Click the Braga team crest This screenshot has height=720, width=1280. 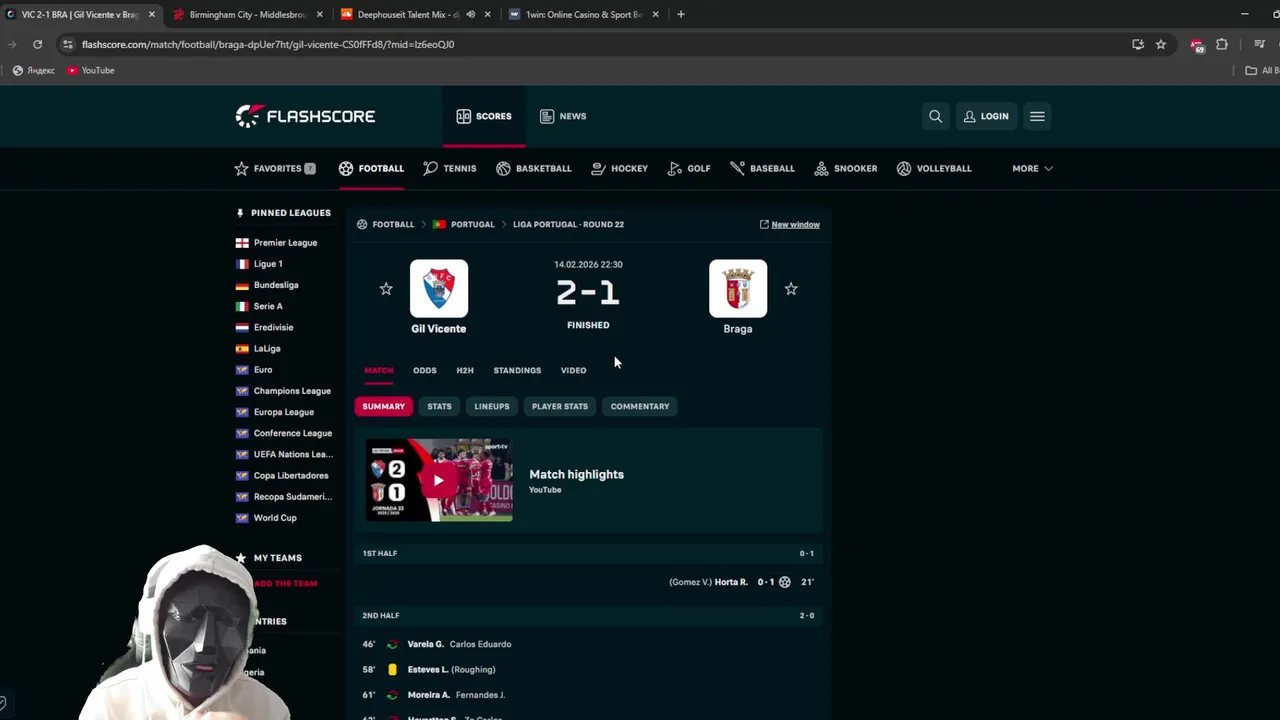(x=738, y=289)
